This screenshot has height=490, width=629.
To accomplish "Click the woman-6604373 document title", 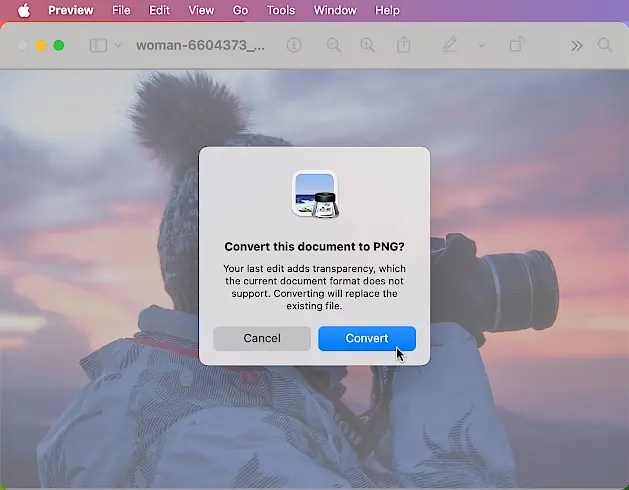I will pos(201,45).
